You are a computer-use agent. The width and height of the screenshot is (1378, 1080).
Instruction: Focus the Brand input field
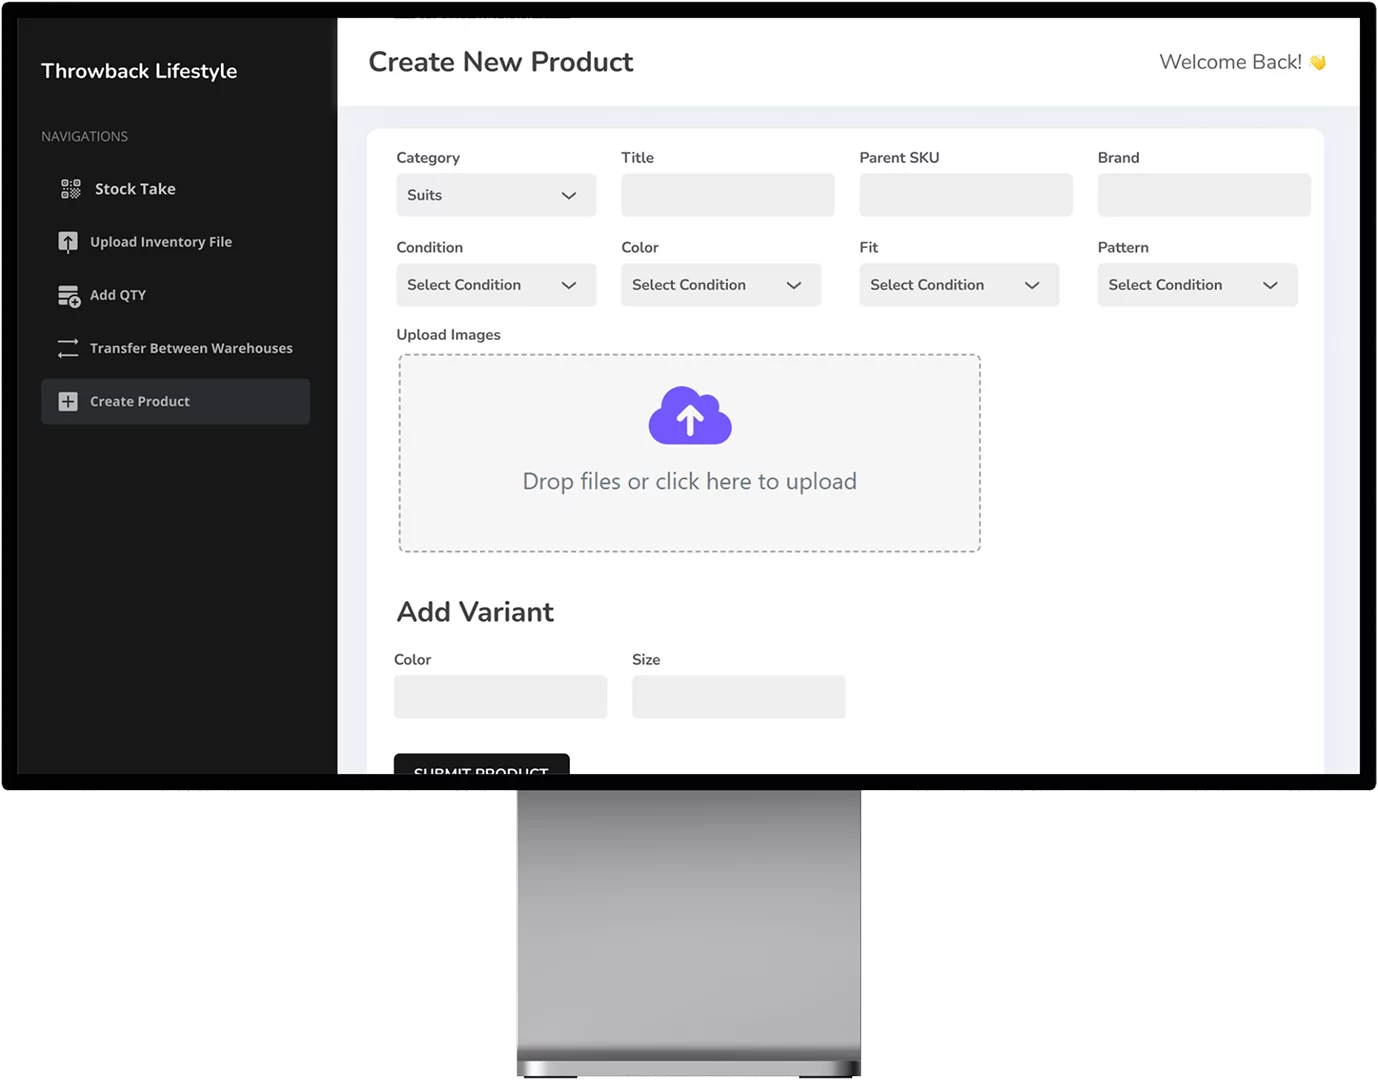click(1203, 195)
